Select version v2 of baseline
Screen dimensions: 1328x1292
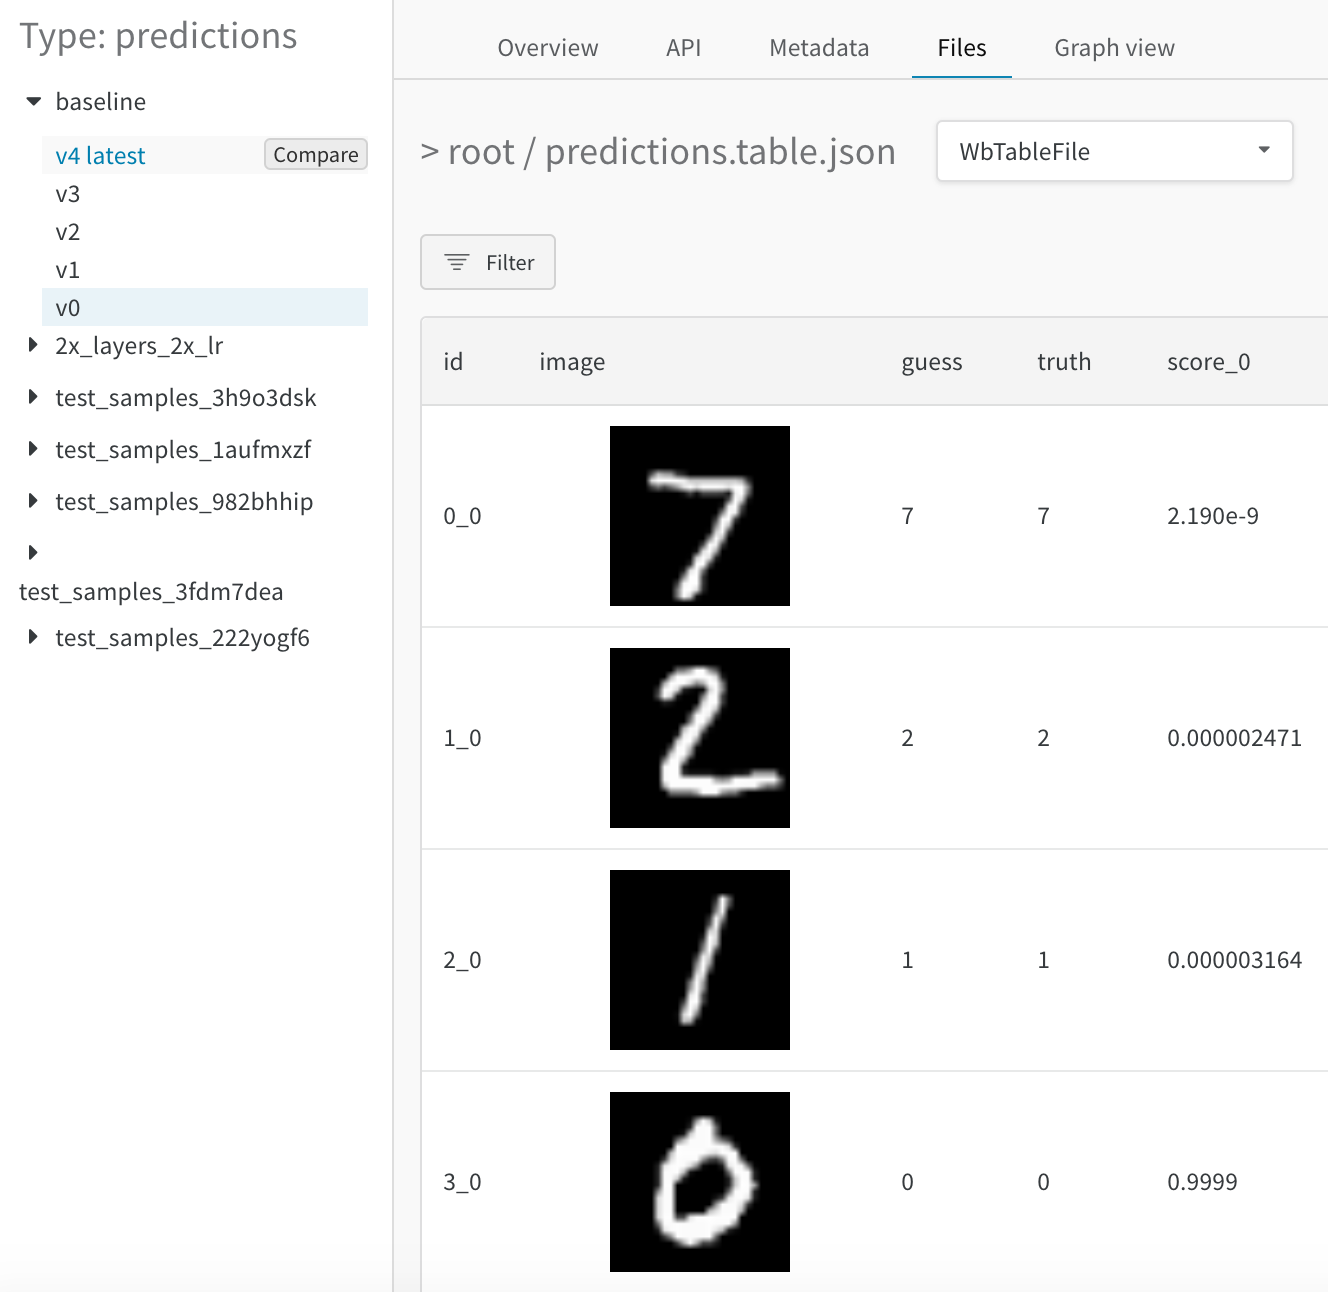point(68,231)
